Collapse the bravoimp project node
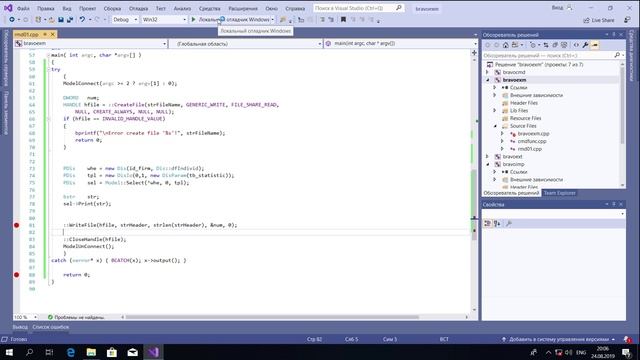The width and height of the screenshot is (640, 360). [x=487, y=164]
